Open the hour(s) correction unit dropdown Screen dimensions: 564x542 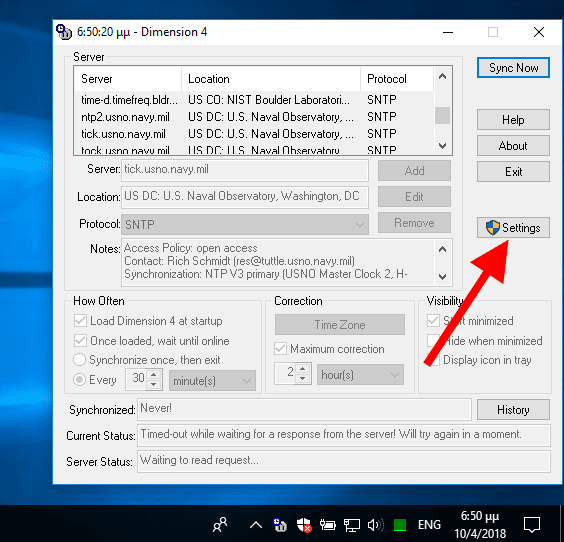[x=360, y=375]
